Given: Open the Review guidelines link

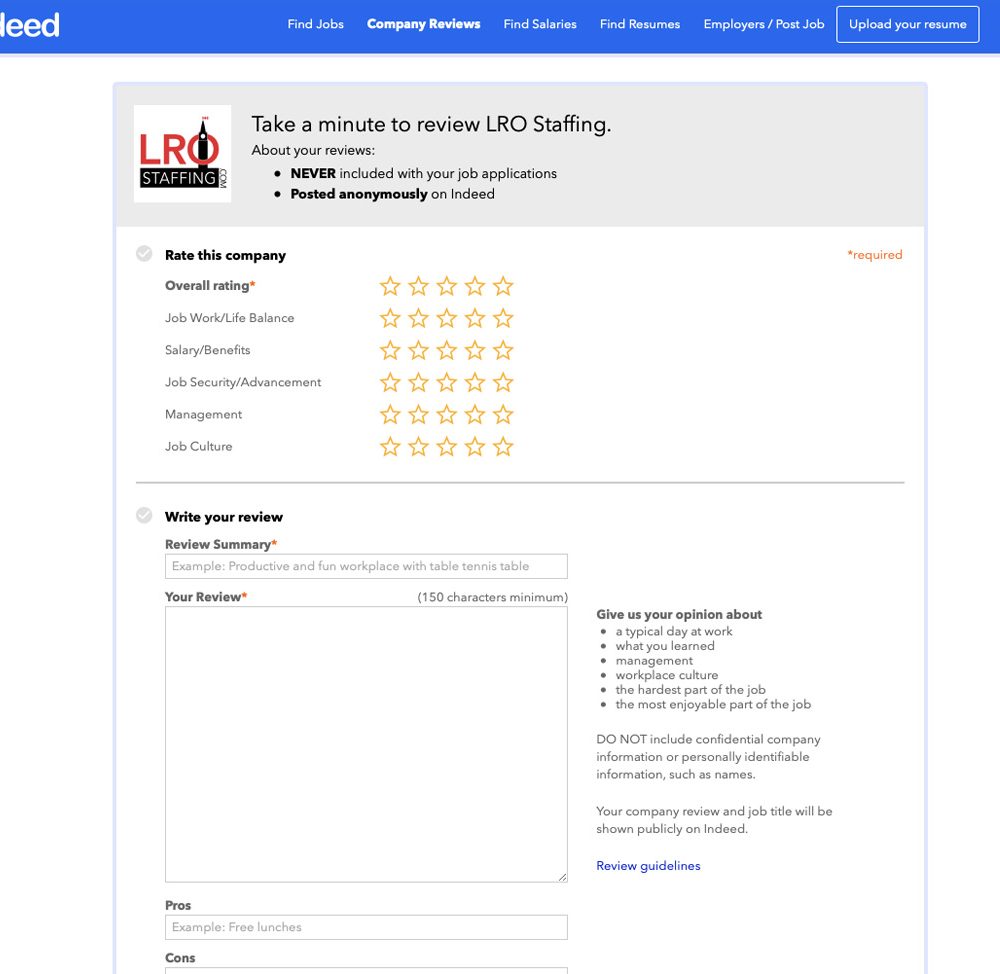Looking at the screenshot, I should pos(648,866).
